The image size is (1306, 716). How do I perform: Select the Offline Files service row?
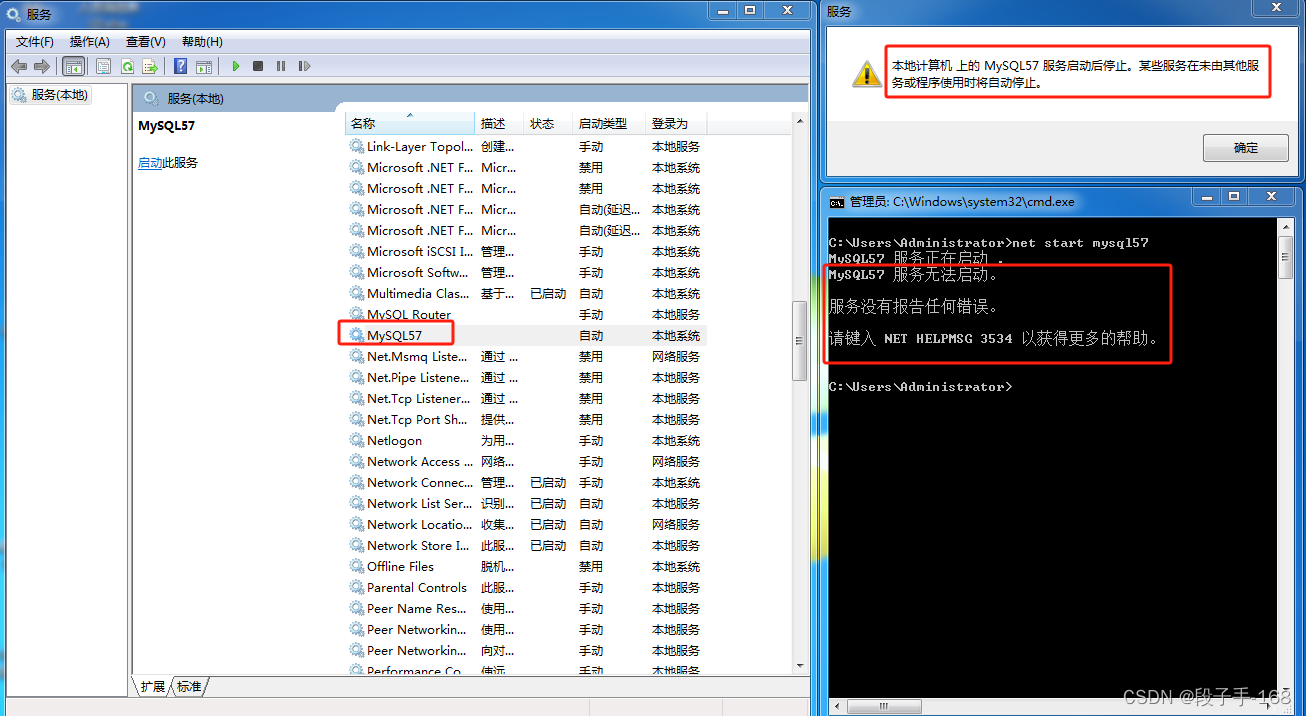[526, 567]
